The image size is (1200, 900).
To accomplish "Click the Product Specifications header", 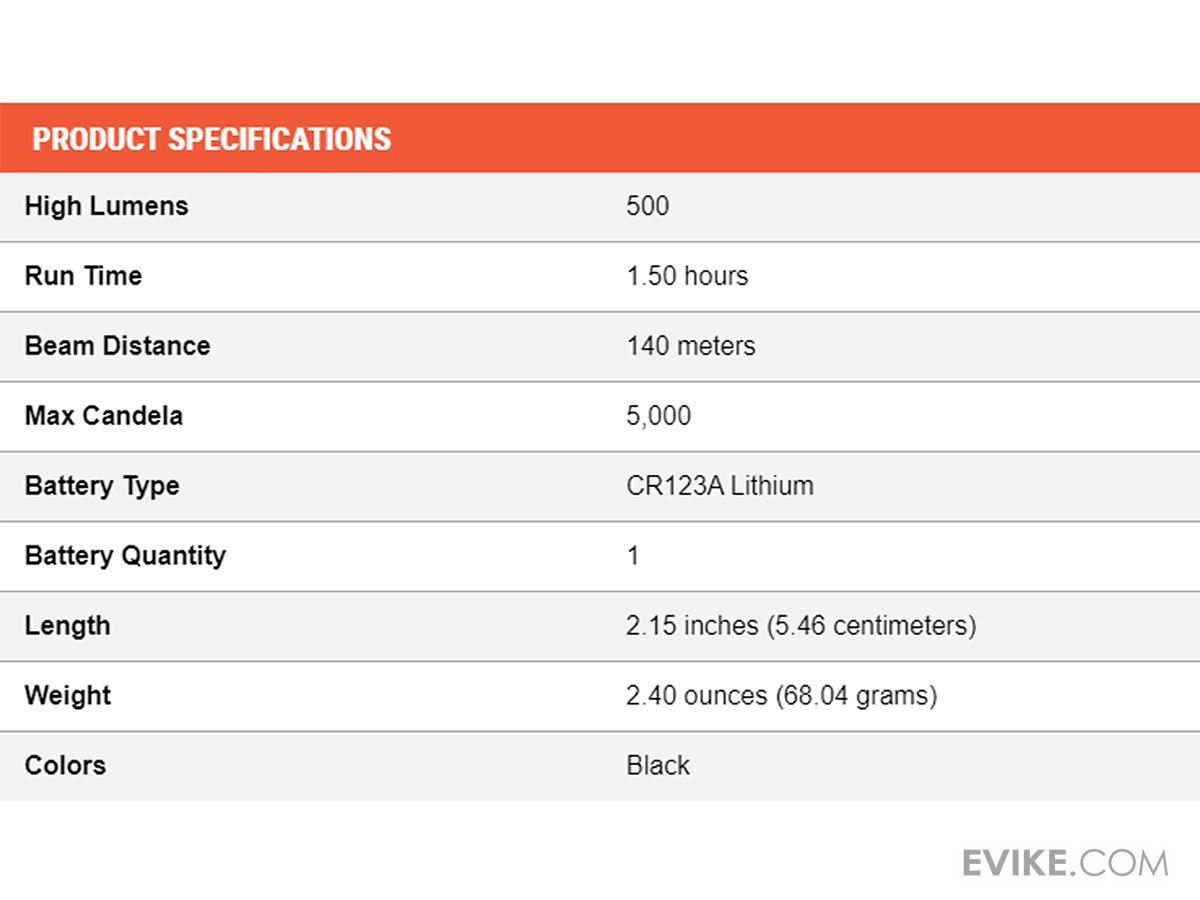I will [211, 138].
